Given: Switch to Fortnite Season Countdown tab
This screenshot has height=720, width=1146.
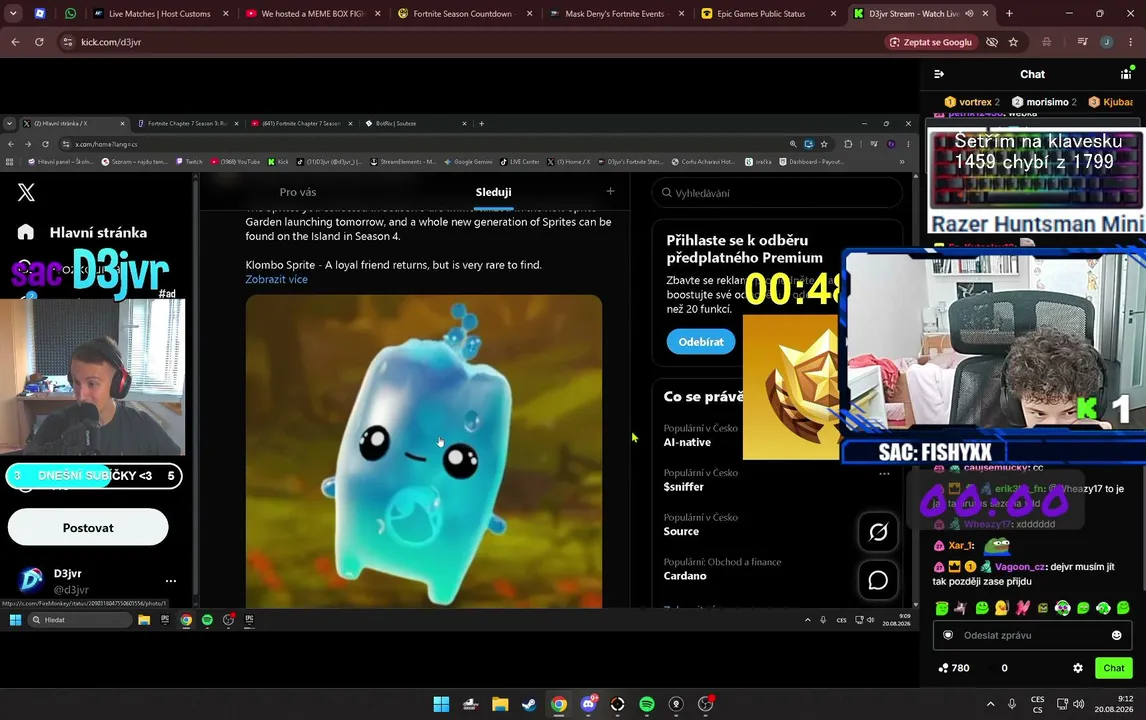Looking at the screenshot, I should 463,13.
